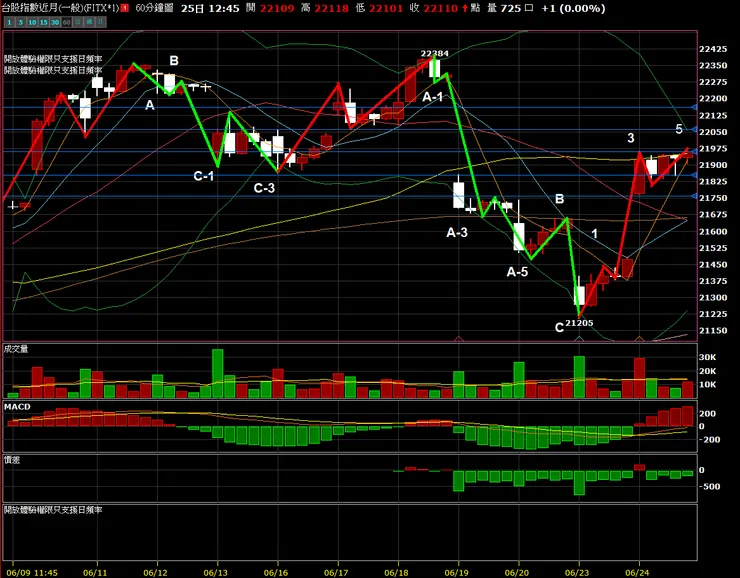Click the open price 22109
Image resolution: width=740 pixels, height=578 pixels.
[x=277, y=8]
